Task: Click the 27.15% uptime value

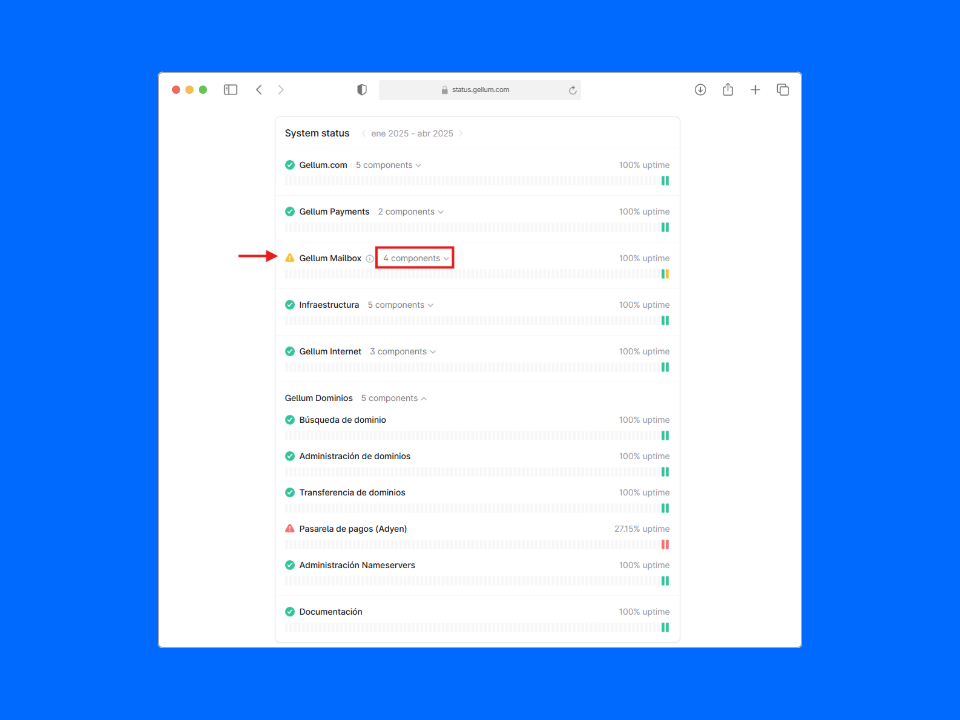Action: click(x=642, y=528)
